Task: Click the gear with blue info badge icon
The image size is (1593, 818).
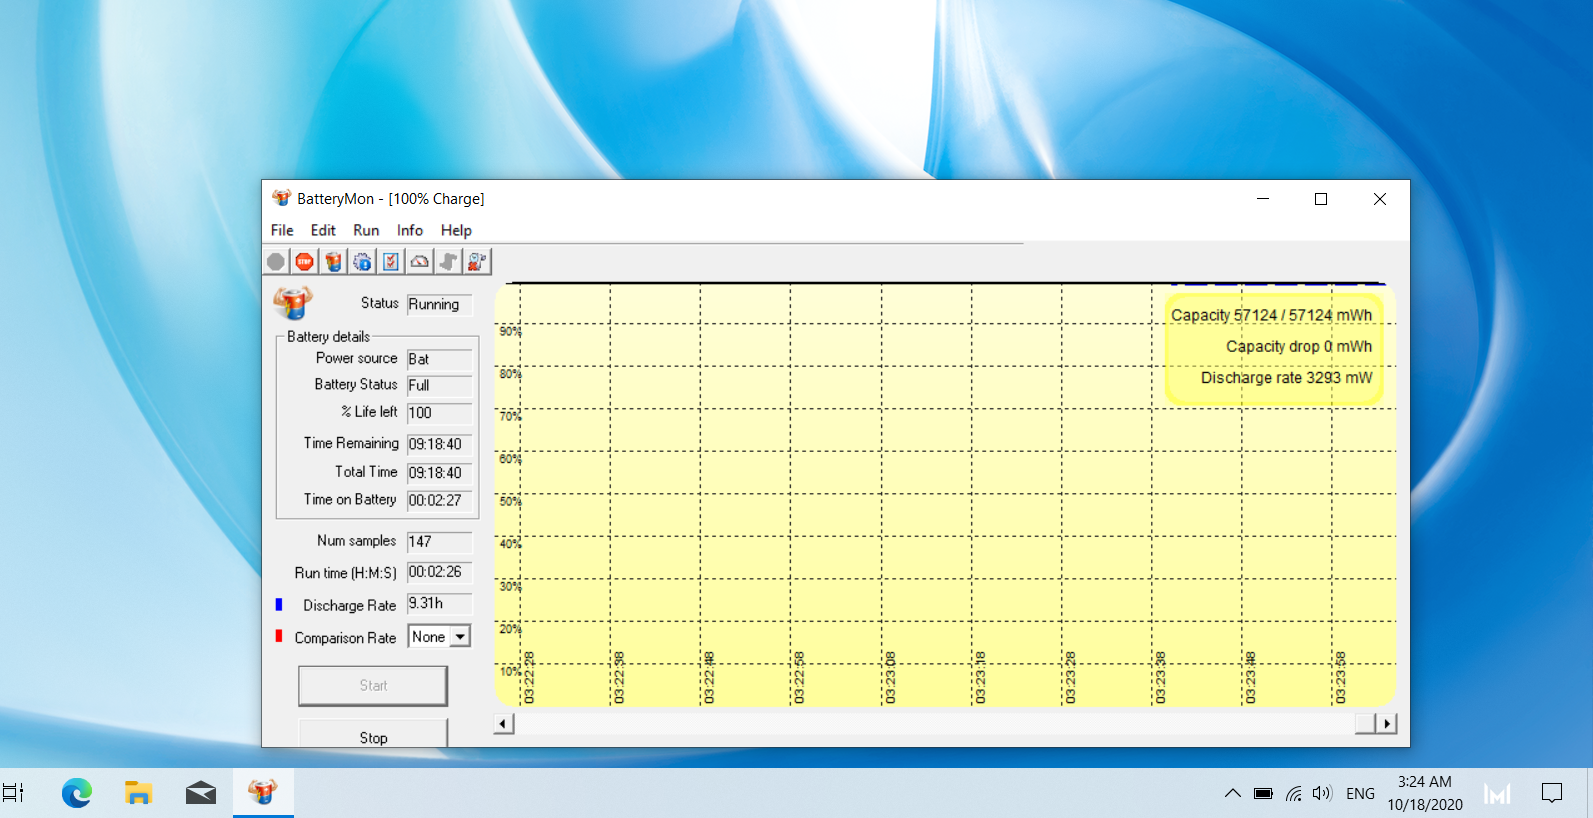Action: pos(363,262)
